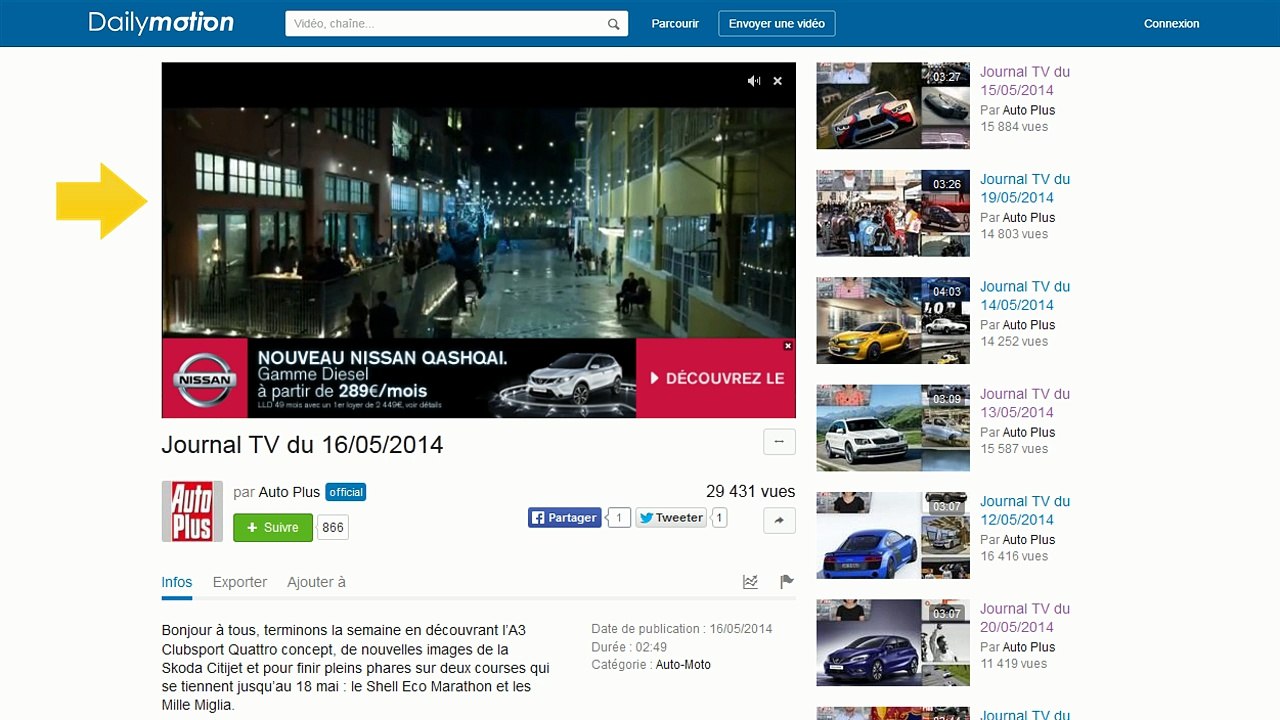
Task: Open the Auto Plus channel logo
Action: pos(192,511)
